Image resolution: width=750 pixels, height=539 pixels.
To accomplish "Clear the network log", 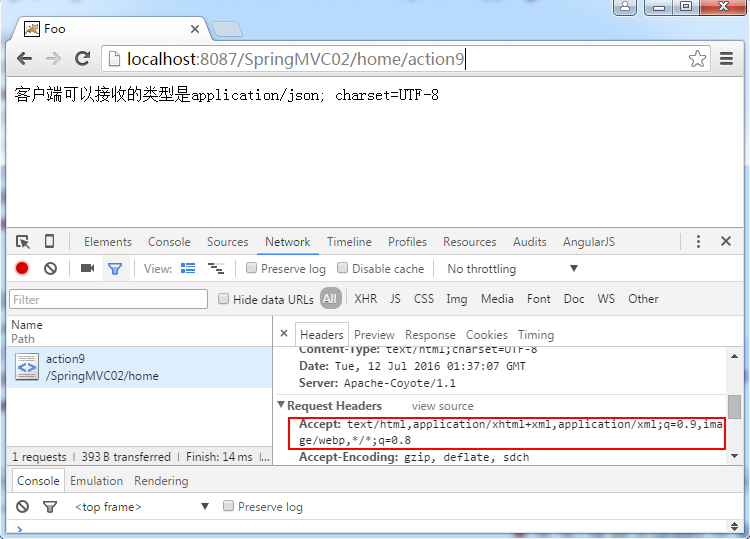I will pyautogui.click(x=50, y=269).
